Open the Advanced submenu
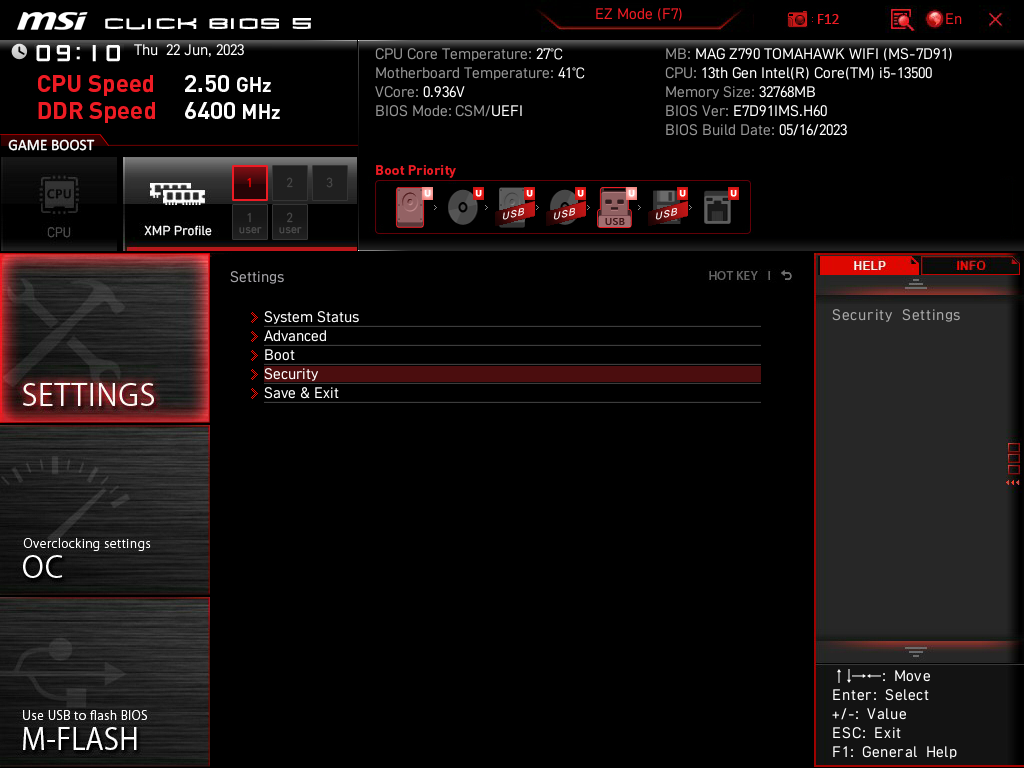The image size is (1024, 768). tap(512, 336)
